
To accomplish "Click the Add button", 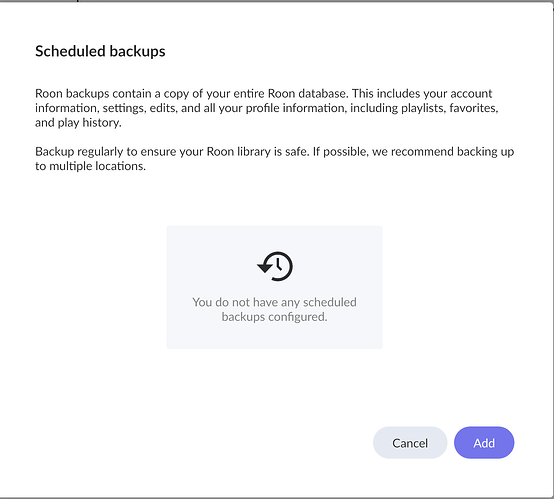I will [x=484, y=442].
